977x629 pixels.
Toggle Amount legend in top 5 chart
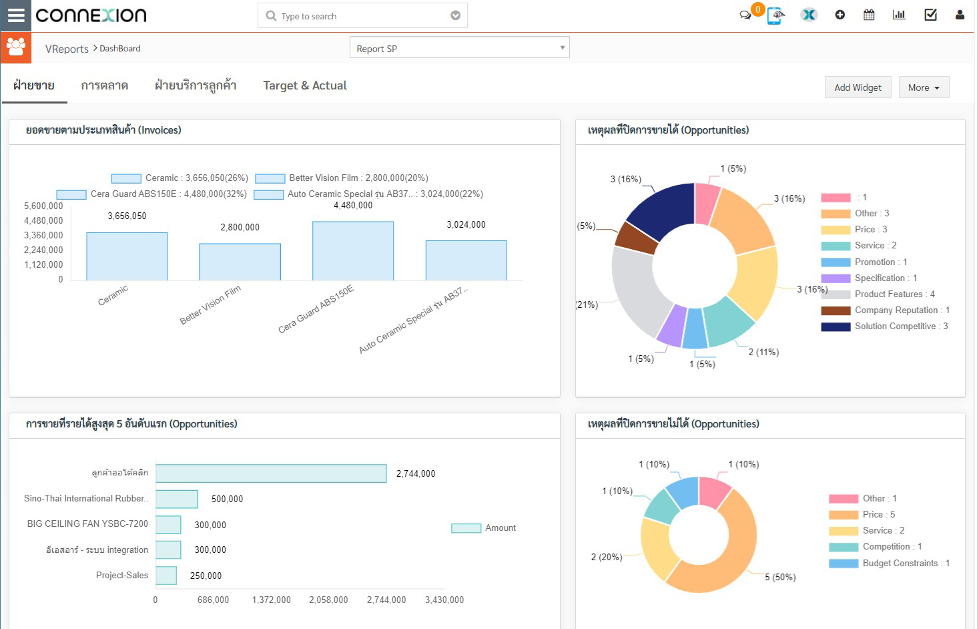pyautogui.click(x=466, y=528)
